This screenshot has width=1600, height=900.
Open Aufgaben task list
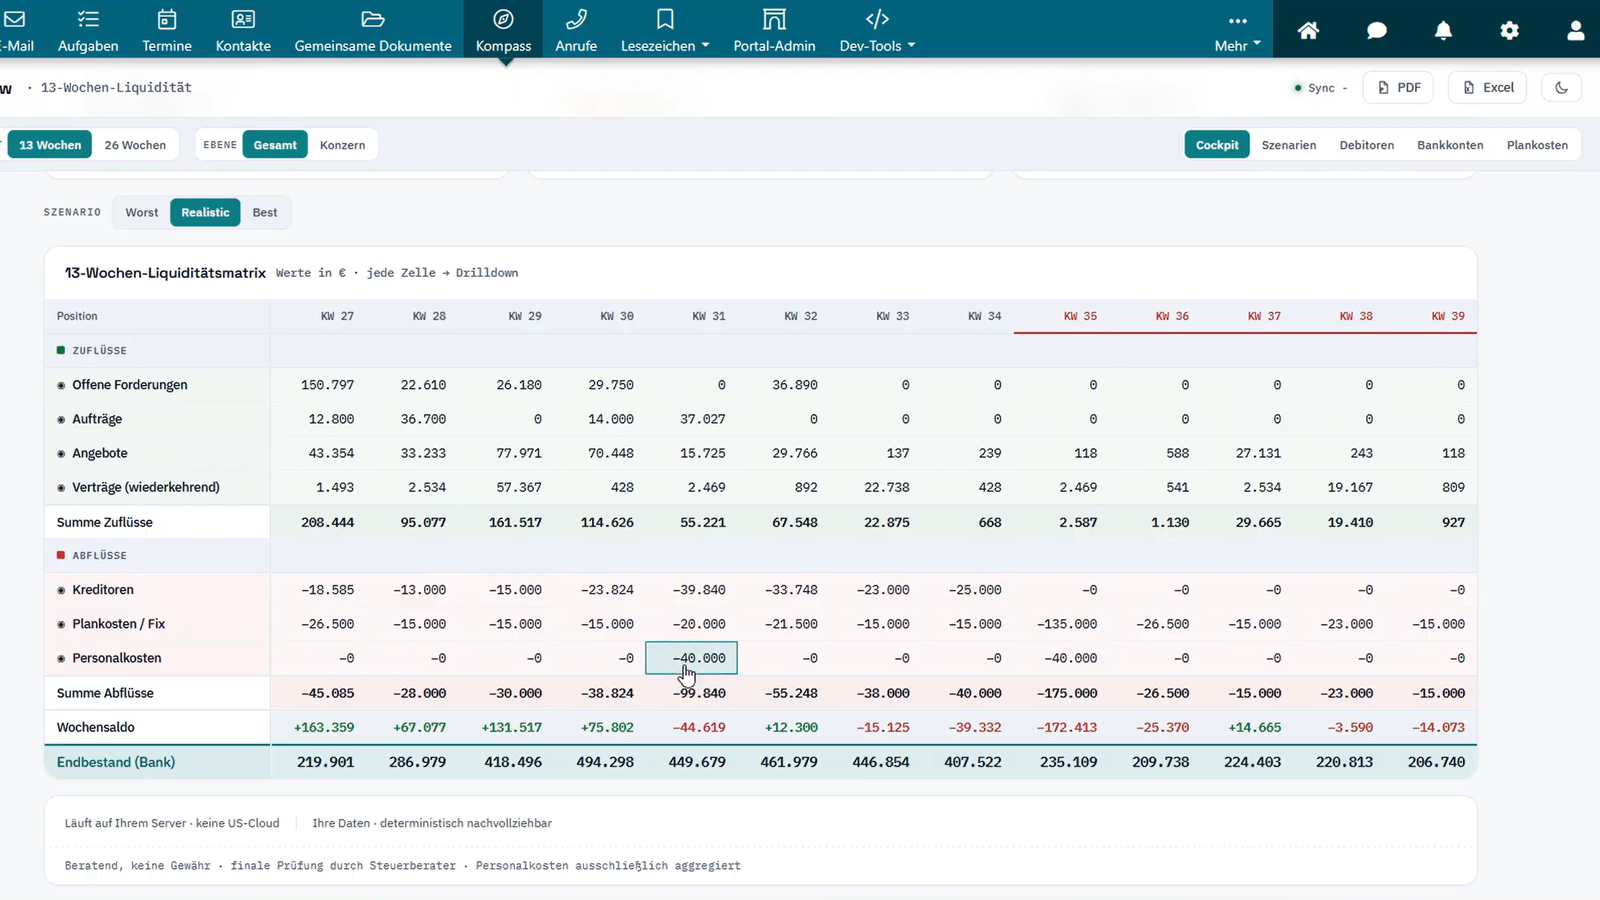[x=88, y=31]
